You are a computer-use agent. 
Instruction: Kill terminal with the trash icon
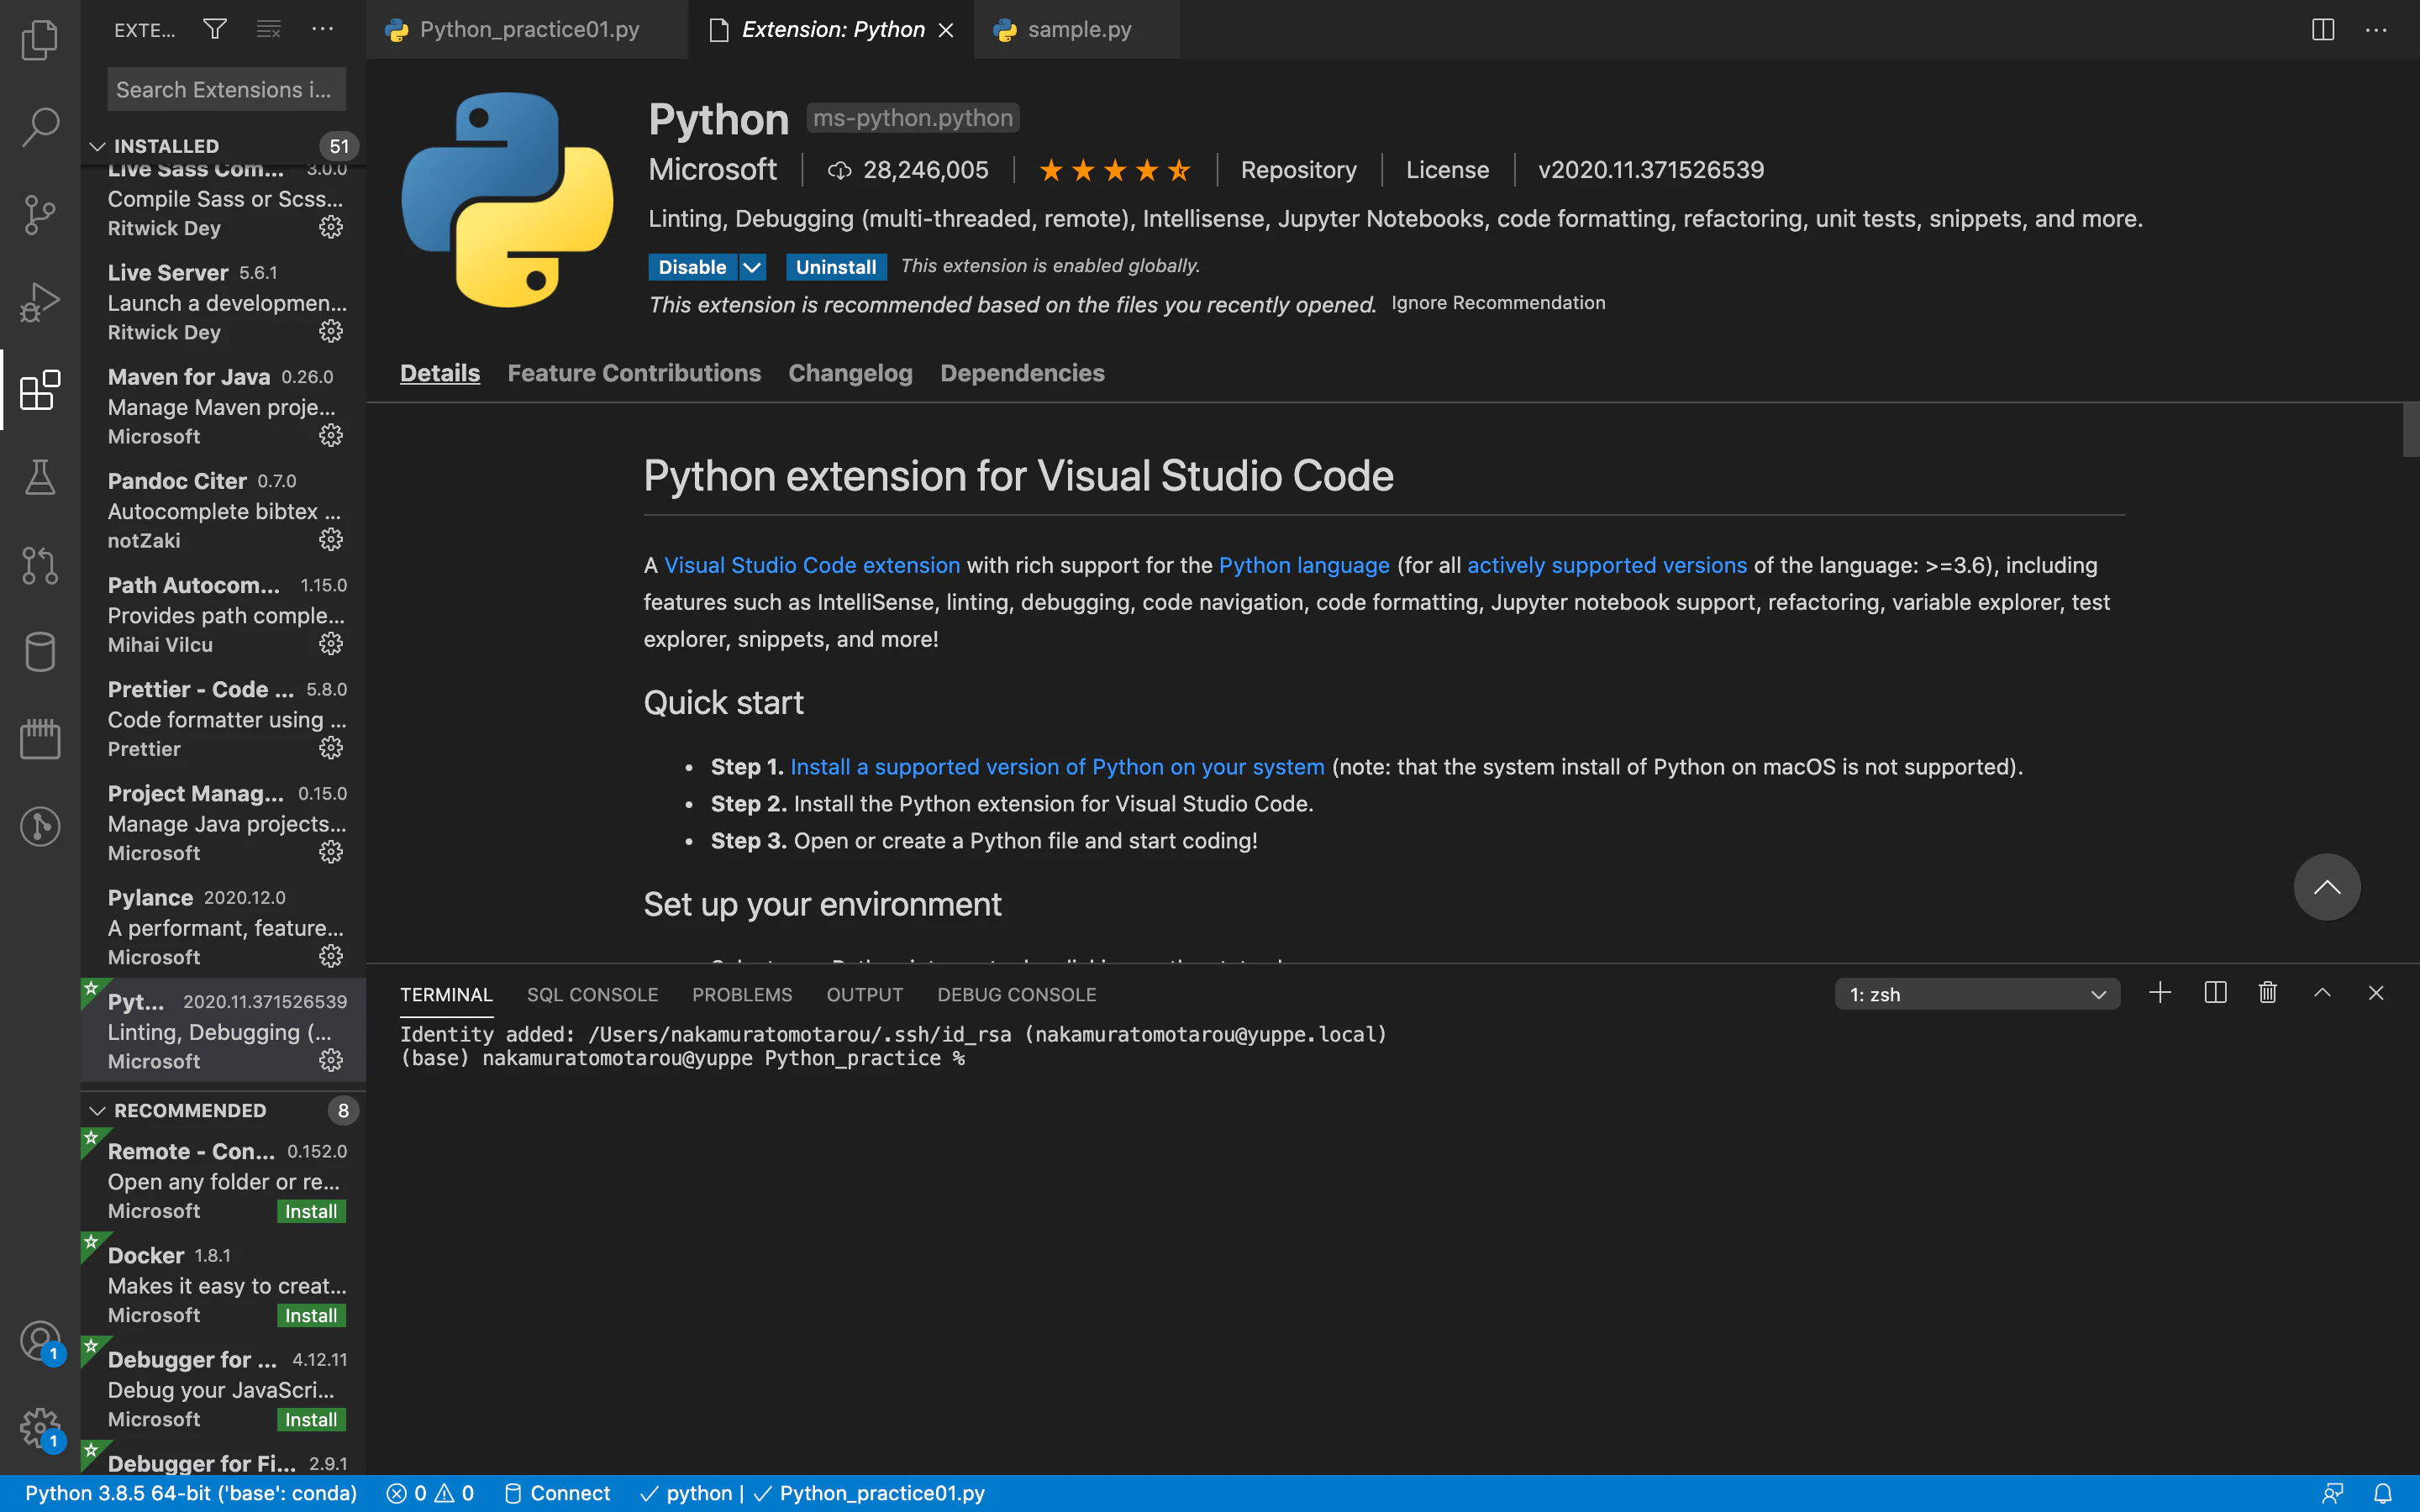[x=2268, y=993]
